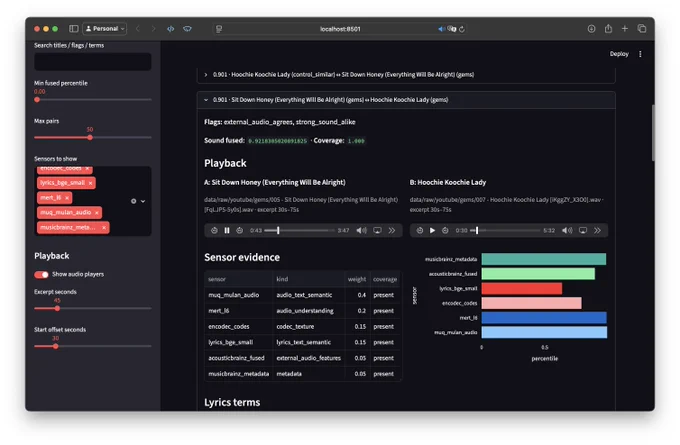Click the translate icon in the address bar

(x=452, y=29)
